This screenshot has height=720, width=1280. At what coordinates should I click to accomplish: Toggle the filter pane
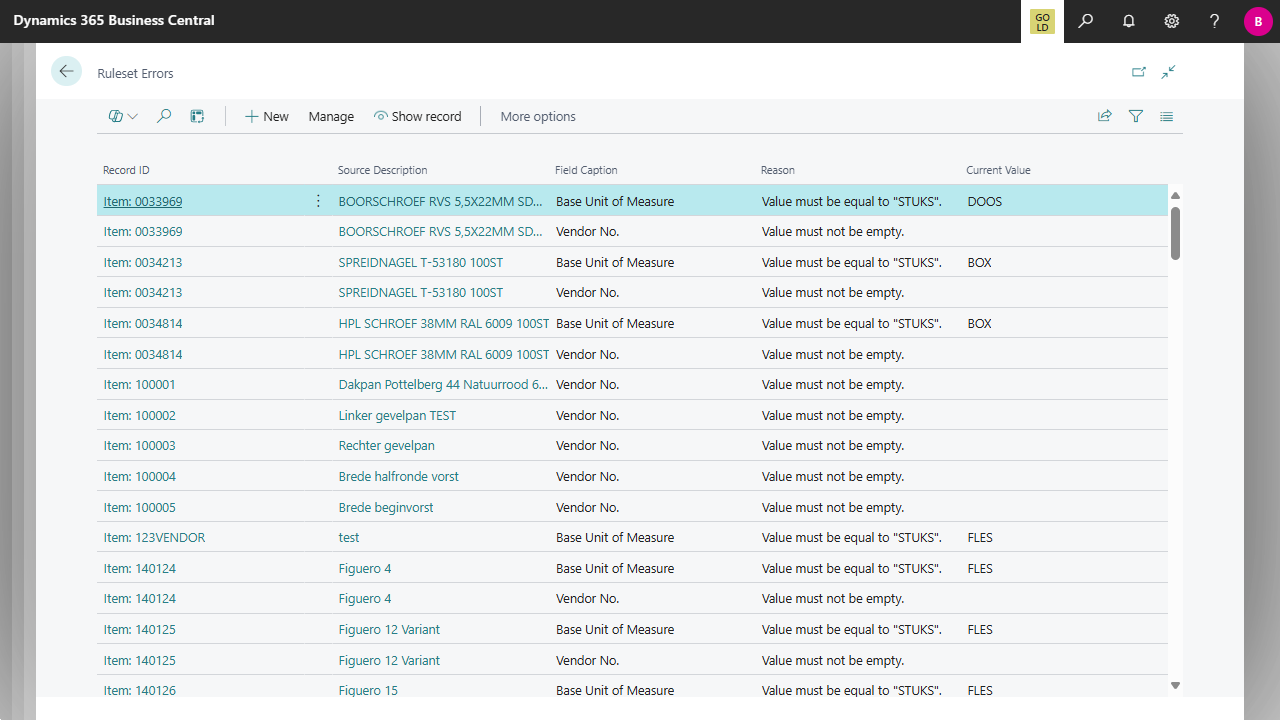point(1136,116)
